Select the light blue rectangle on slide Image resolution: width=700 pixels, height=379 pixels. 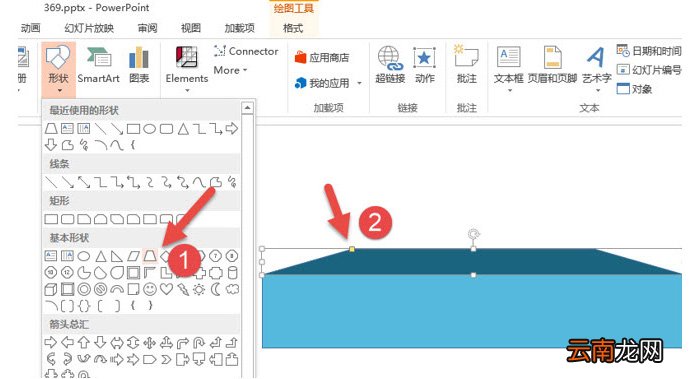click(x=471, y=311)
